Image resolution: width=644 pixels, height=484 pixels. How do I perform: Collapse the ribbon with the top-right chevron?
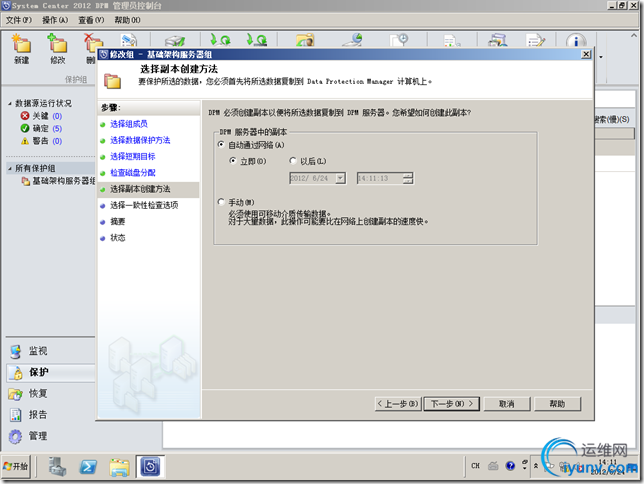tap(633, 36)
